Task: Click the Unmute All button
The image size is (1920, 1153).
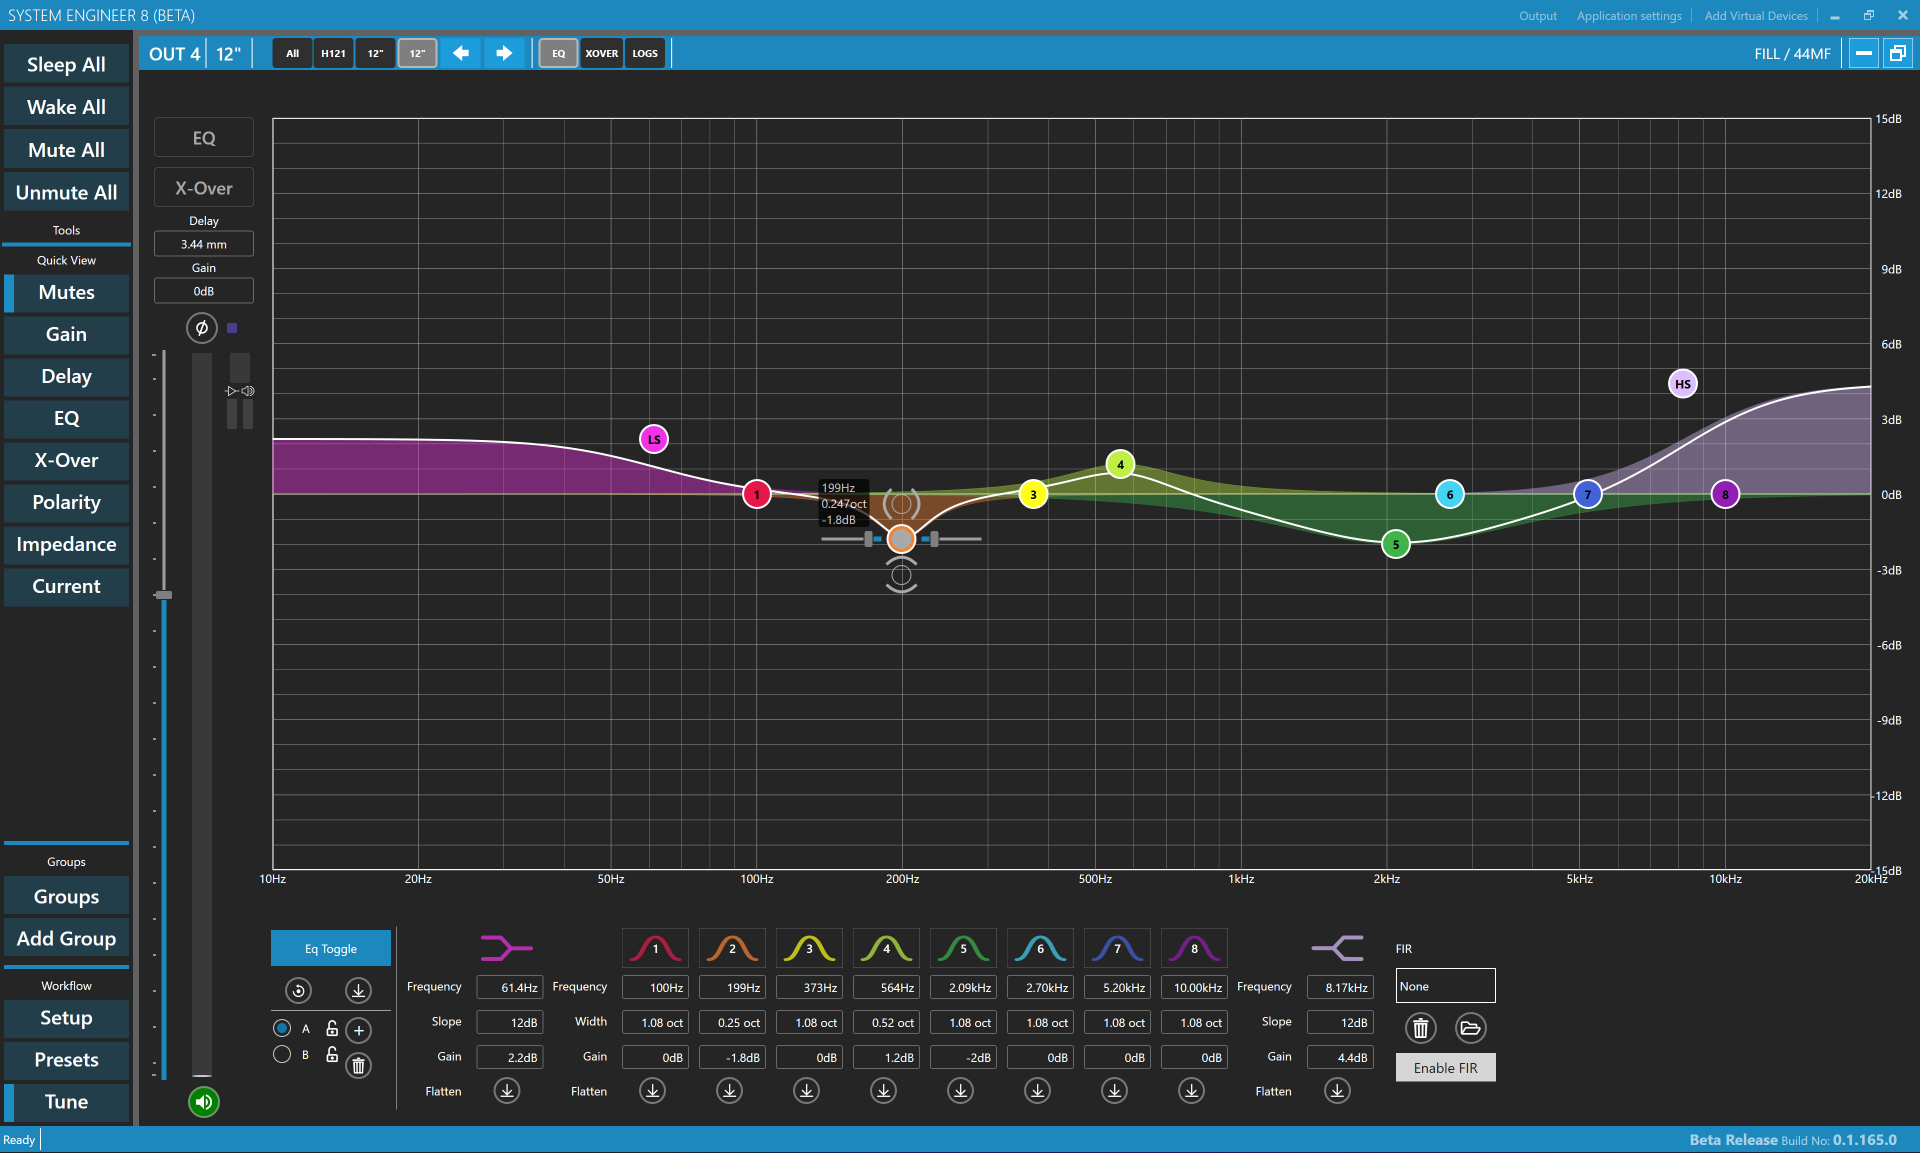Action: 66,192
